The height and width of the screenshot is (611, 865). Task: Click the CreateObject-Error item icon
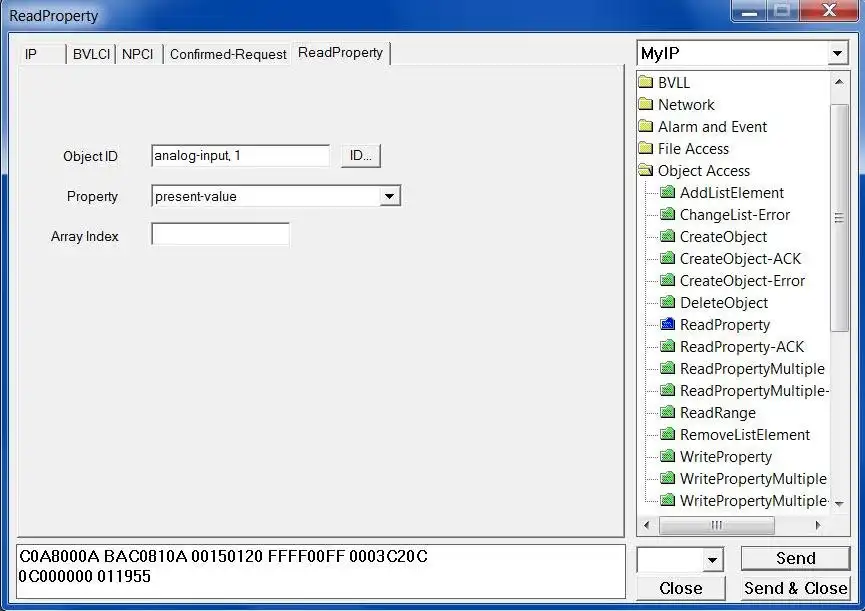668,280
